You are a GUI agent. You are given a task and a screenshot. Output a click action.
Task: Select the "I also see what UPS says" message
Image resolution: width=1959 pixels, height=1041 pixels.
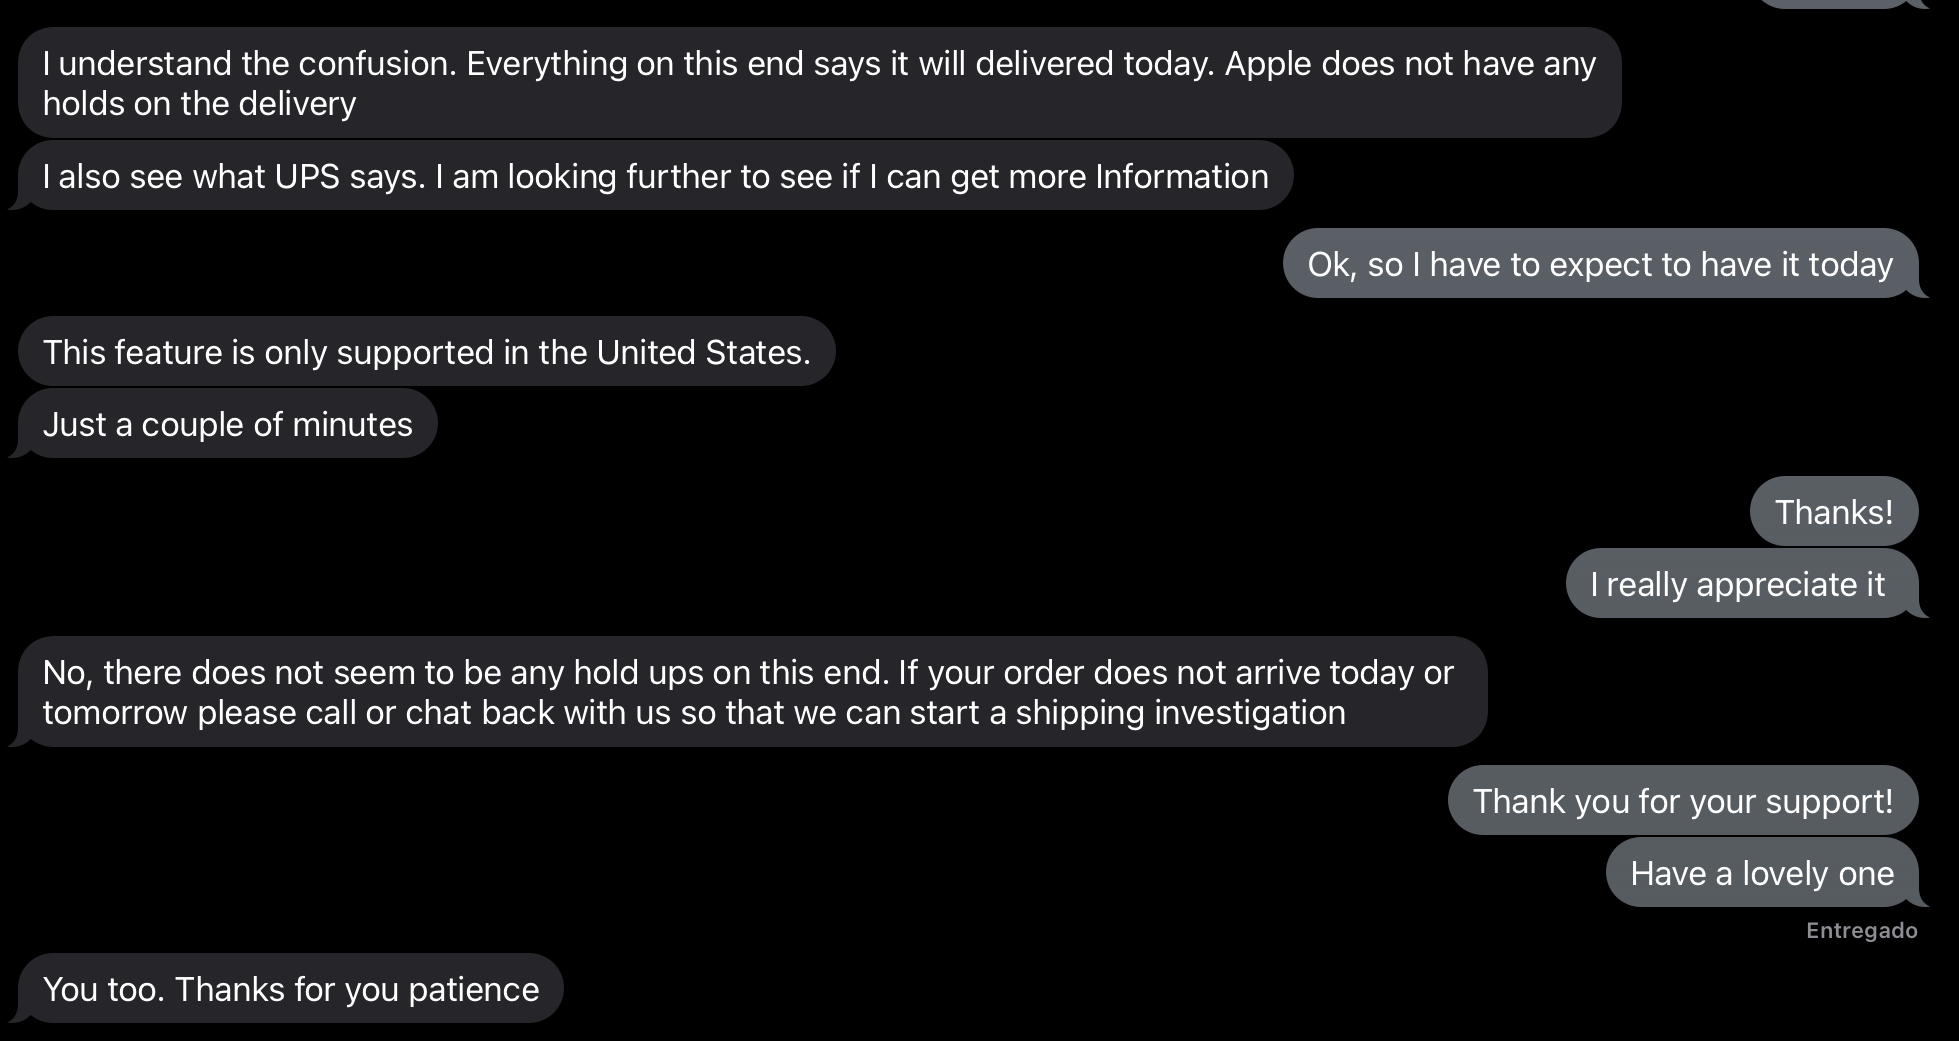(655, 176)
